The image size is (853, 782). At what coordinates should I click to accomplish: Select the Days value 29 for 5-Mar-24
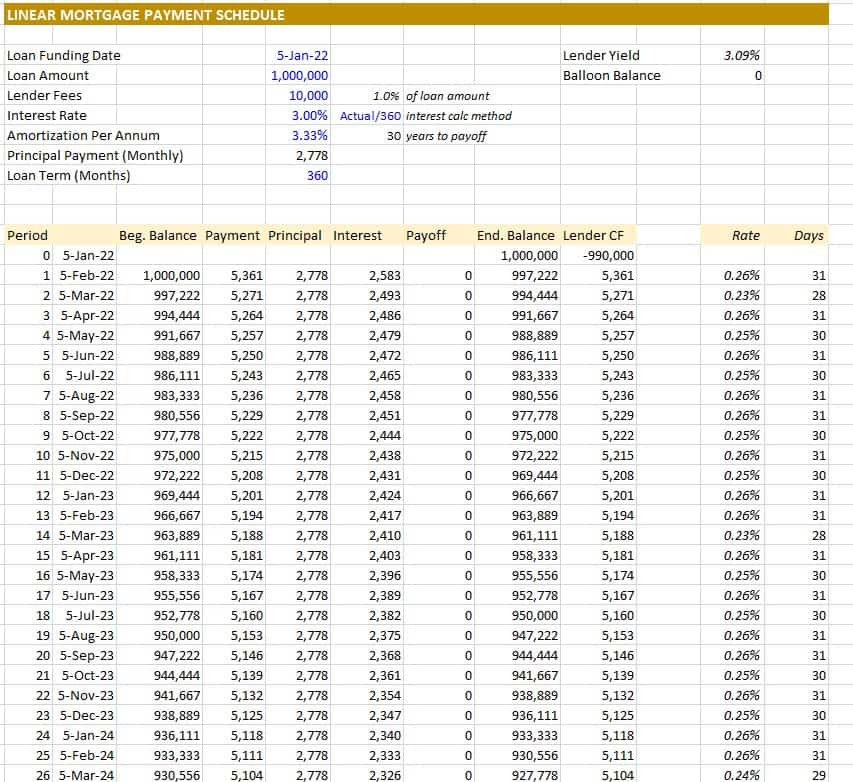click(x=819, y=775)
